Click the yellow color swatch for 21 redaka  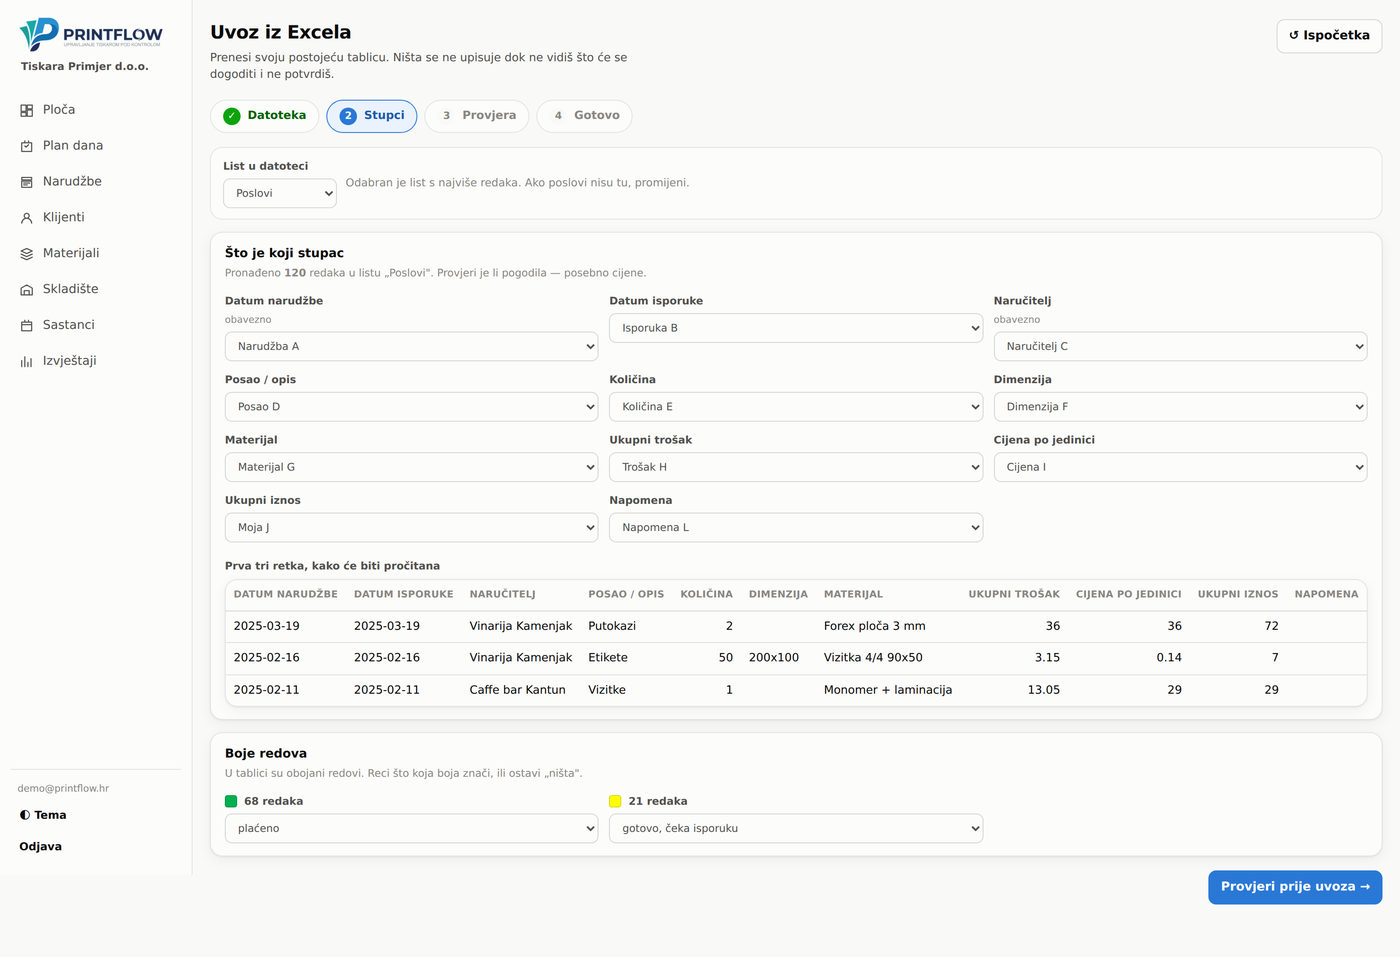click(615, 801)
